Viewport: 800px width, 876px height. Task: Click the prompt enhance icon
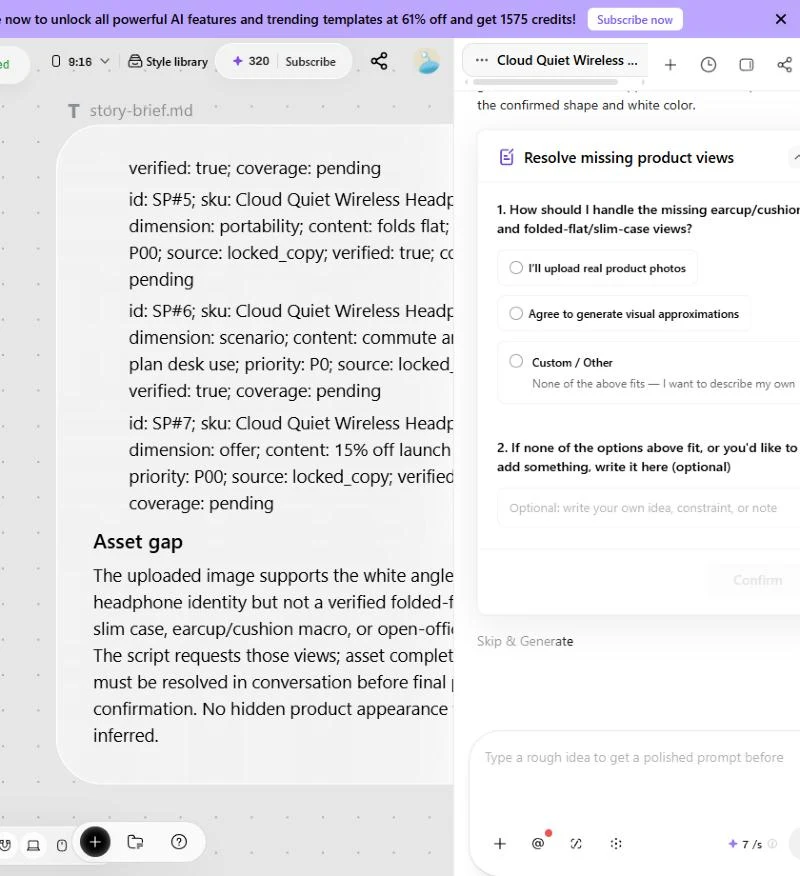[576, 844]
